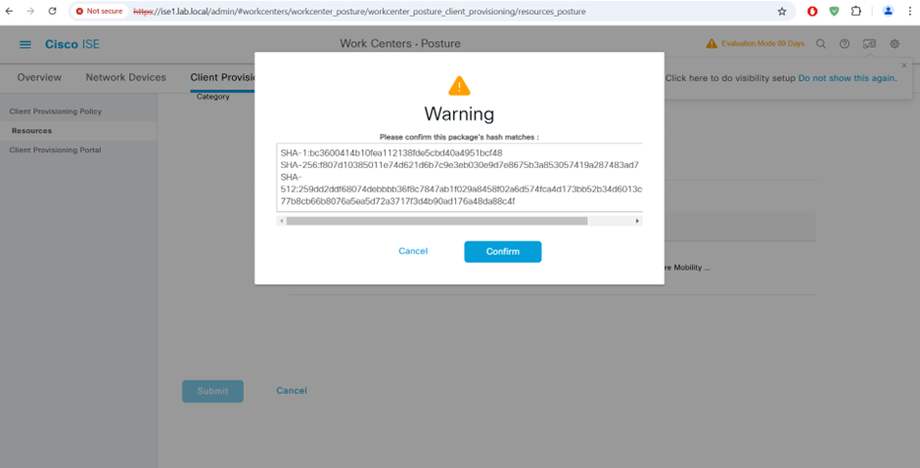Screen dimensions: 920x468
Task: Click the browser forward arrow
Action: click(x=31, y=11)
